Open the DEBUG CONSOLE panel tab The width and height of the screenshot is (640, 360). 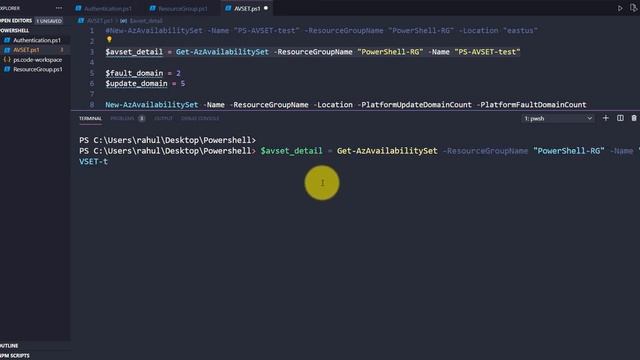[x=200, y=118]
